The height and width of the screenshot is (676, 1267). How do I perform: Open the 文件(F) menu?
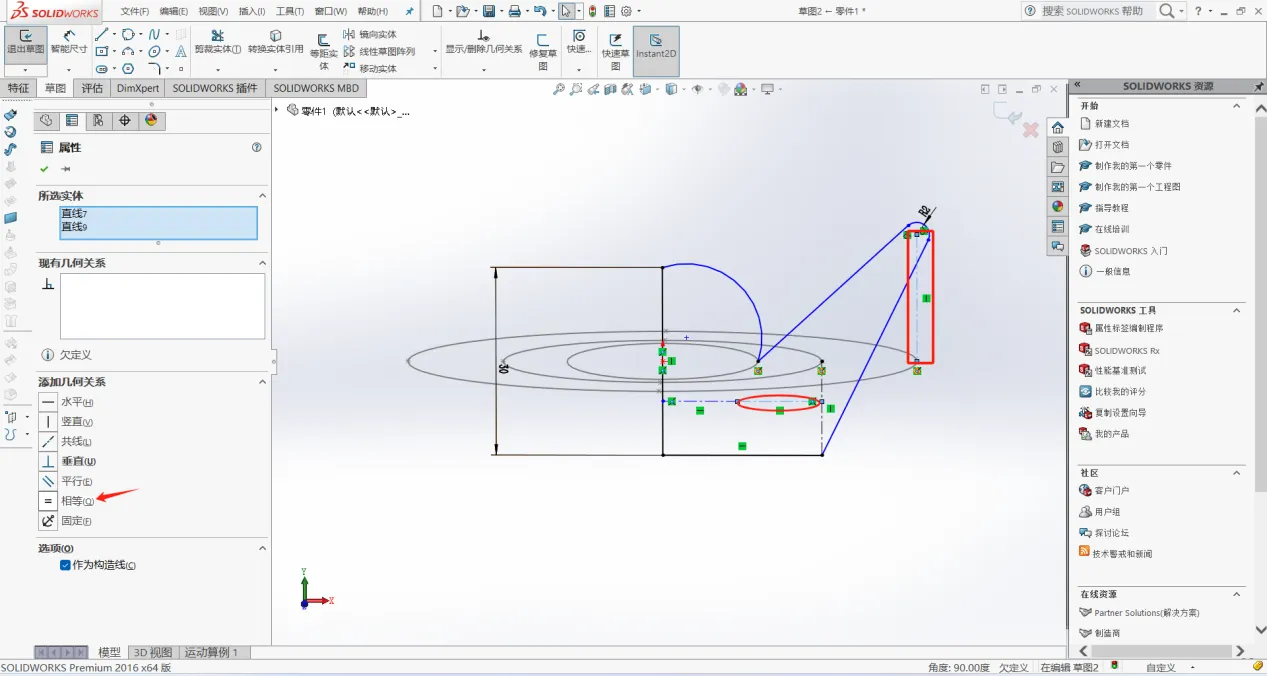click(x=135, y=11)
